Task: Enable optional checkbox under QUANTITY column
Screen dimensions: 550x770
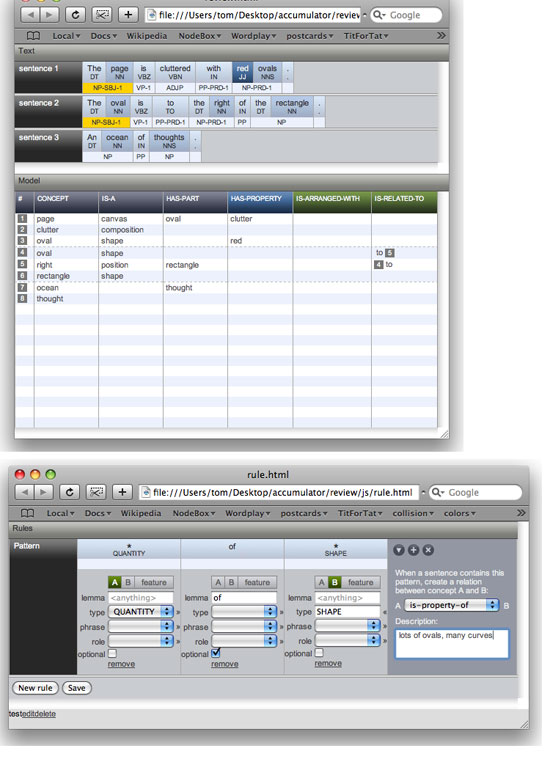Action: [112, 653]
